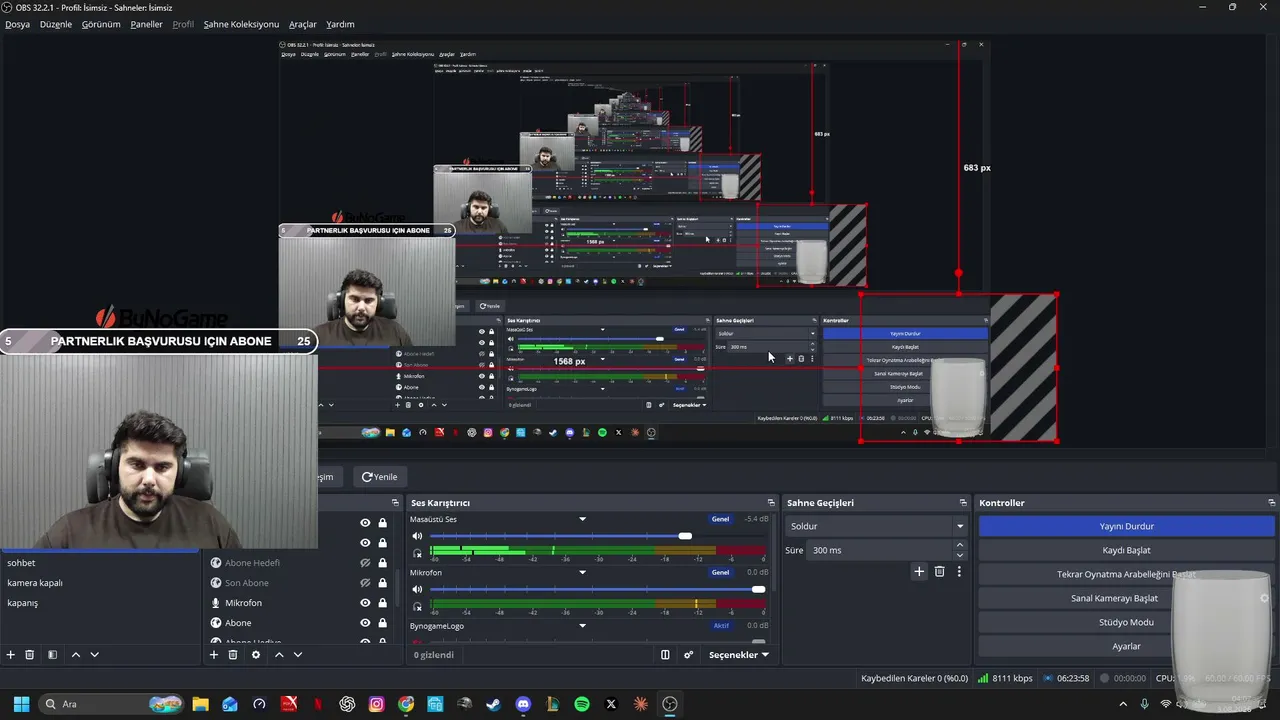Open the Görünüm menu

(x=101, y=24)
